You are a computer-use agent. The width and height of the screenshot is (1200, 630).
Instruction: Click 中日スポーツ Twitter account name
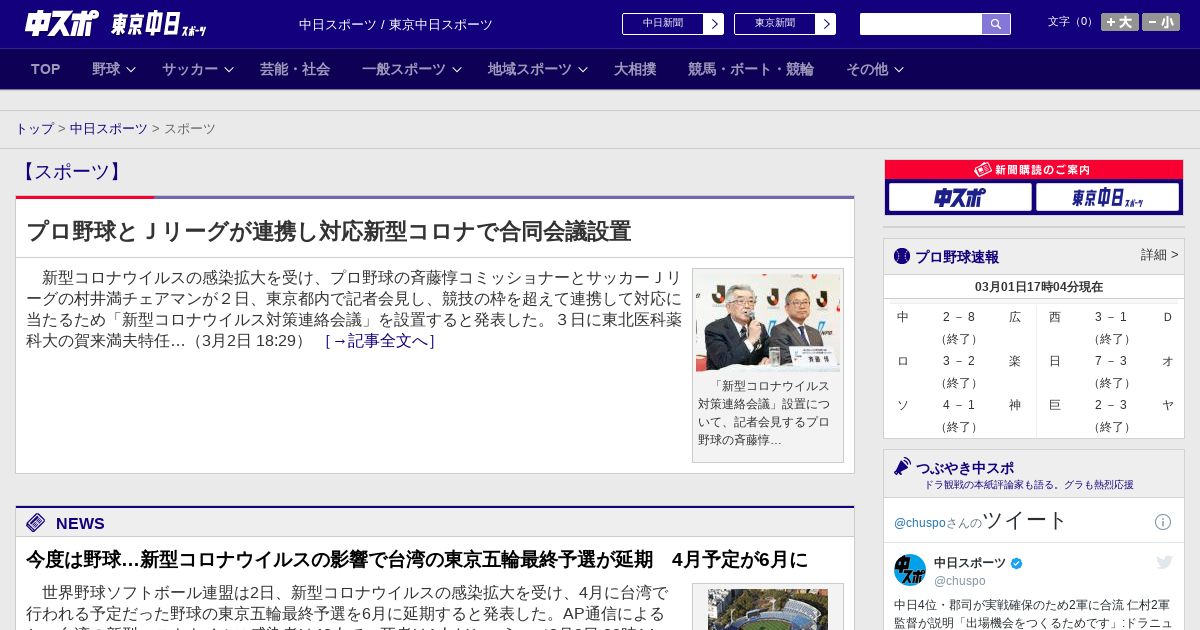point(970,563)
